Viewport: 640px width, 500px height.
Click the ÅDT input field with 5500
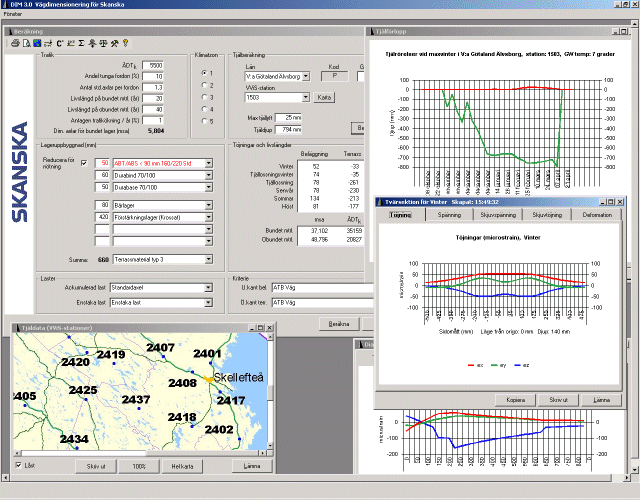(x=152, y=65)
